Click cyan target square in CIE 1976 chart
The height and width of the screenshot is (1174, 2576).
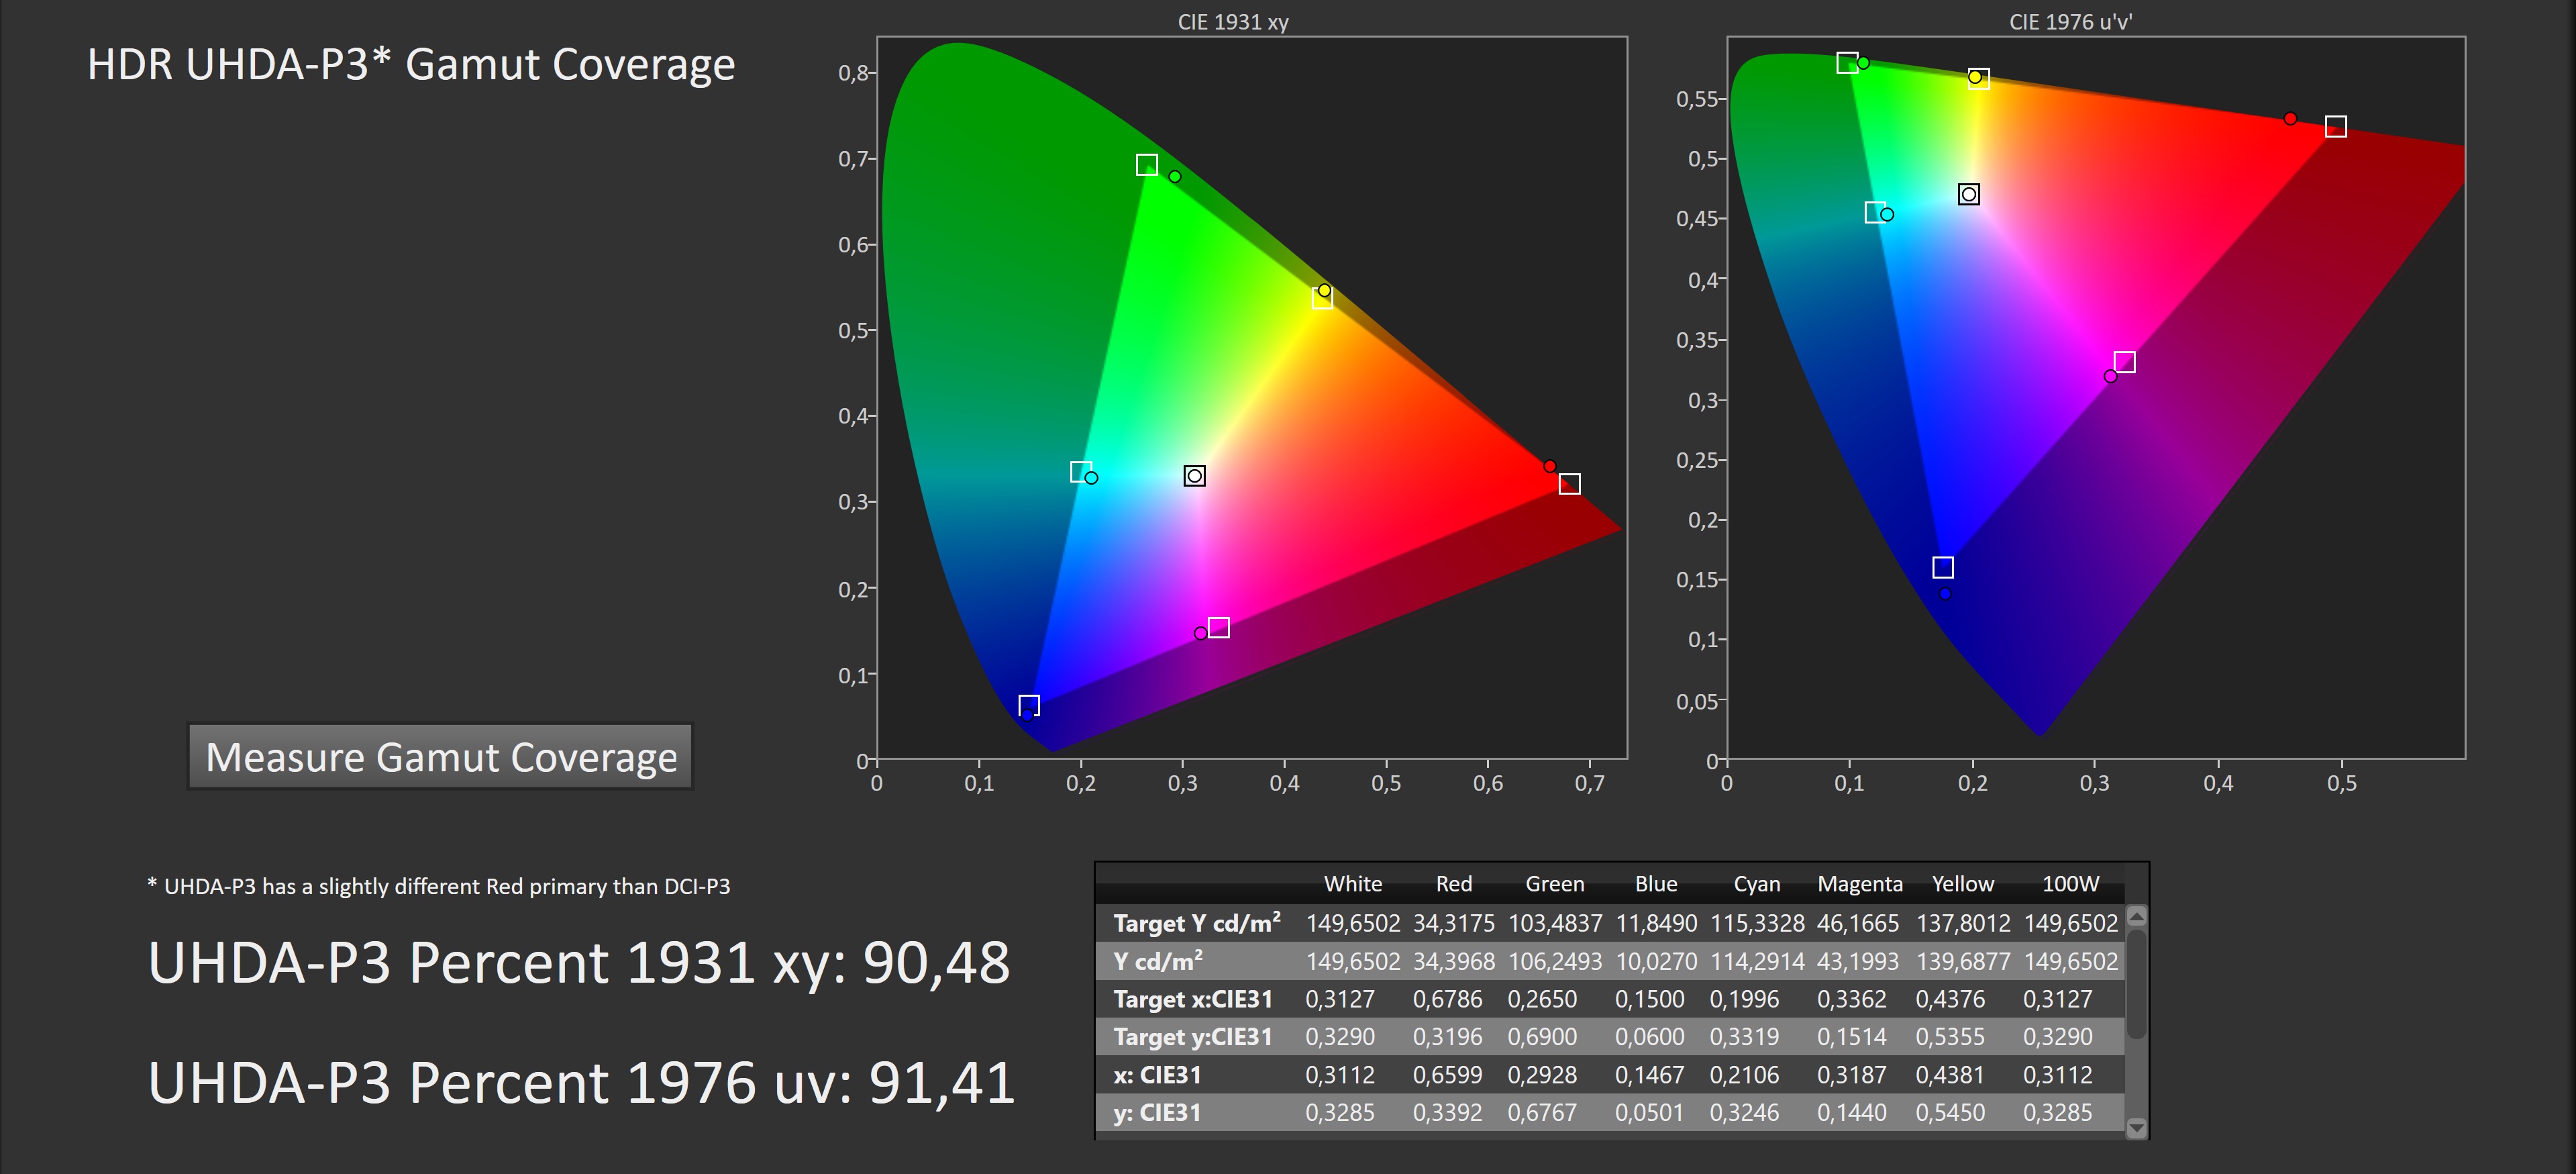click(x=1875, y=212)
